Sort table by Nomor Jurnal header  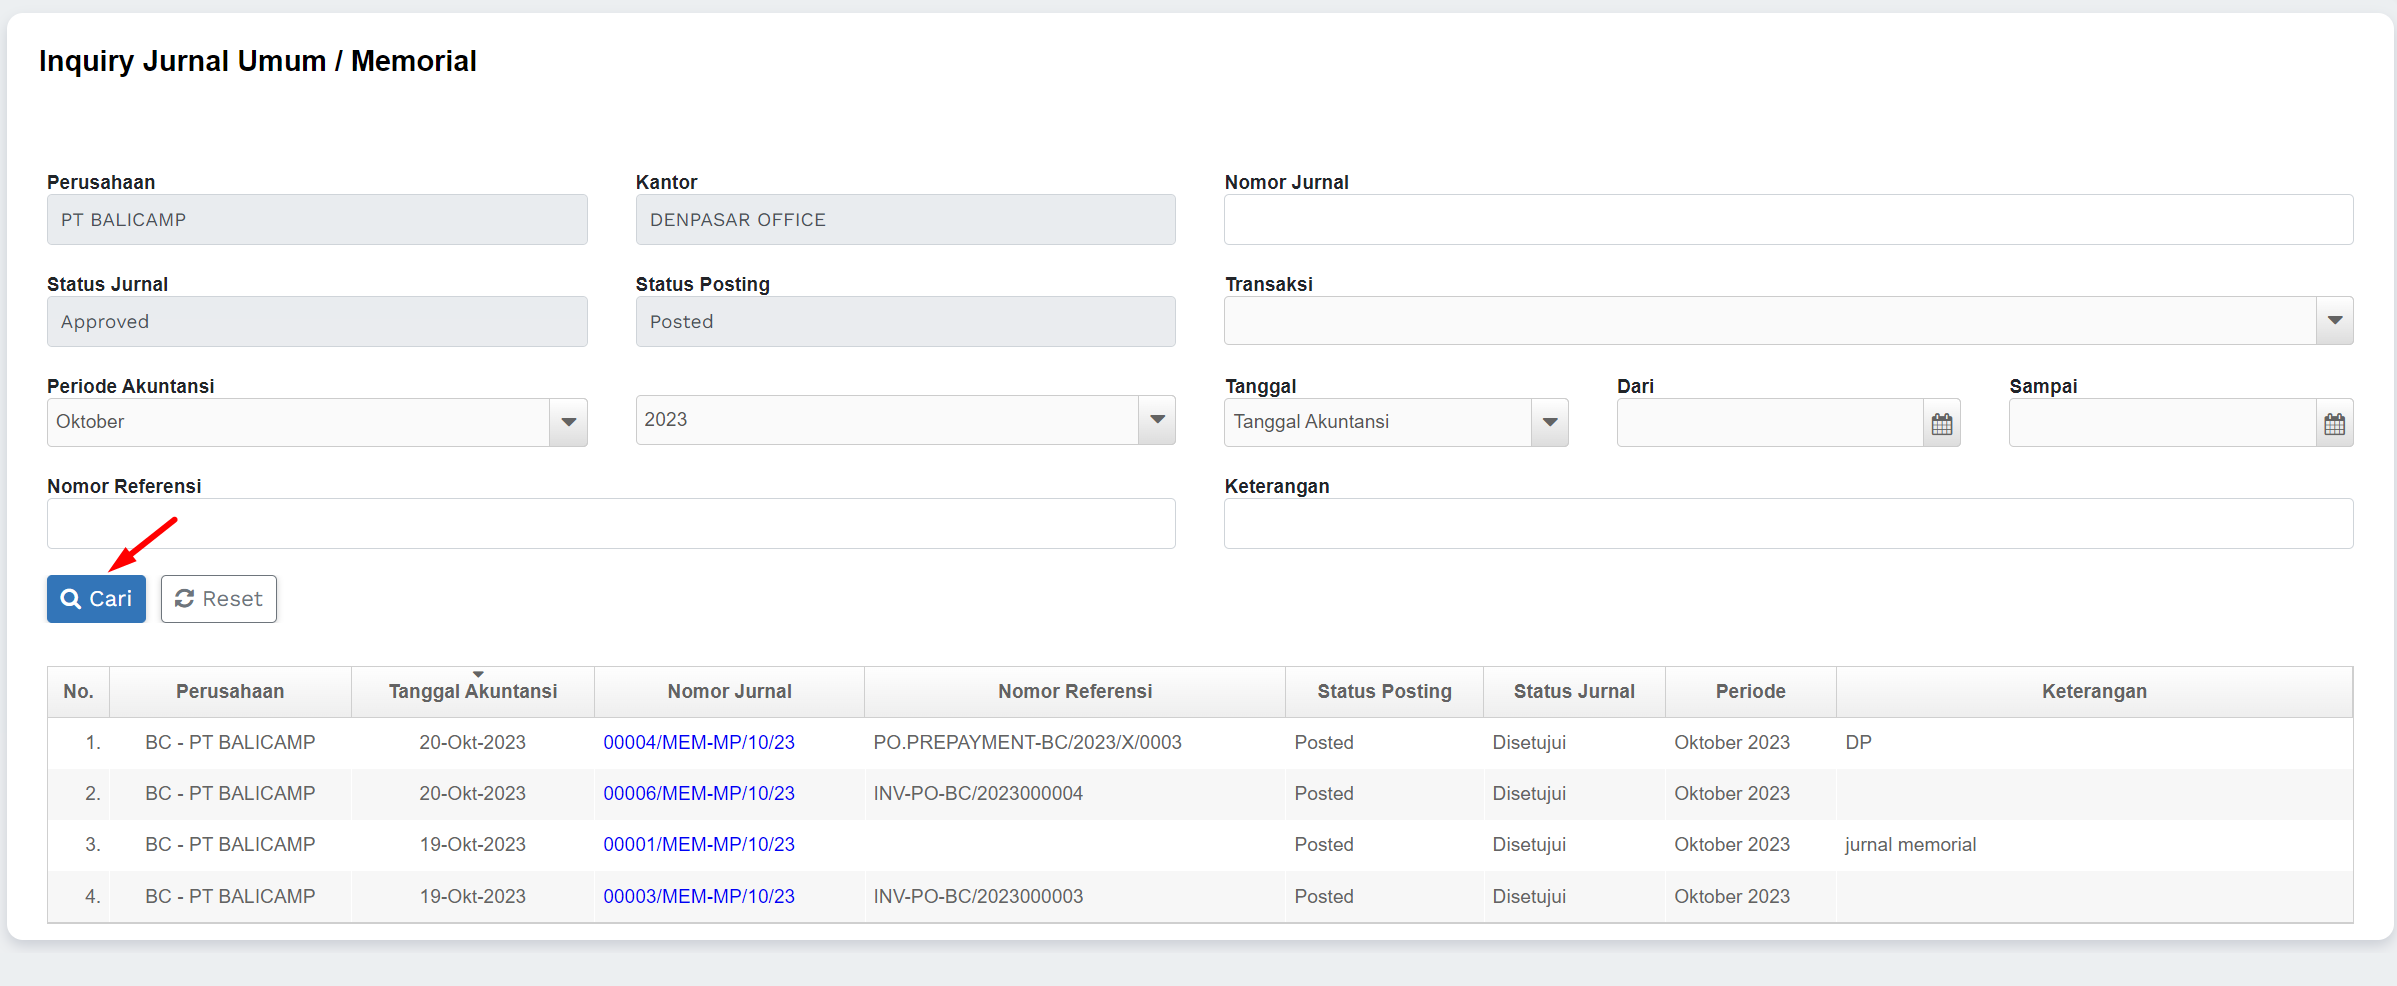(729, 692)
